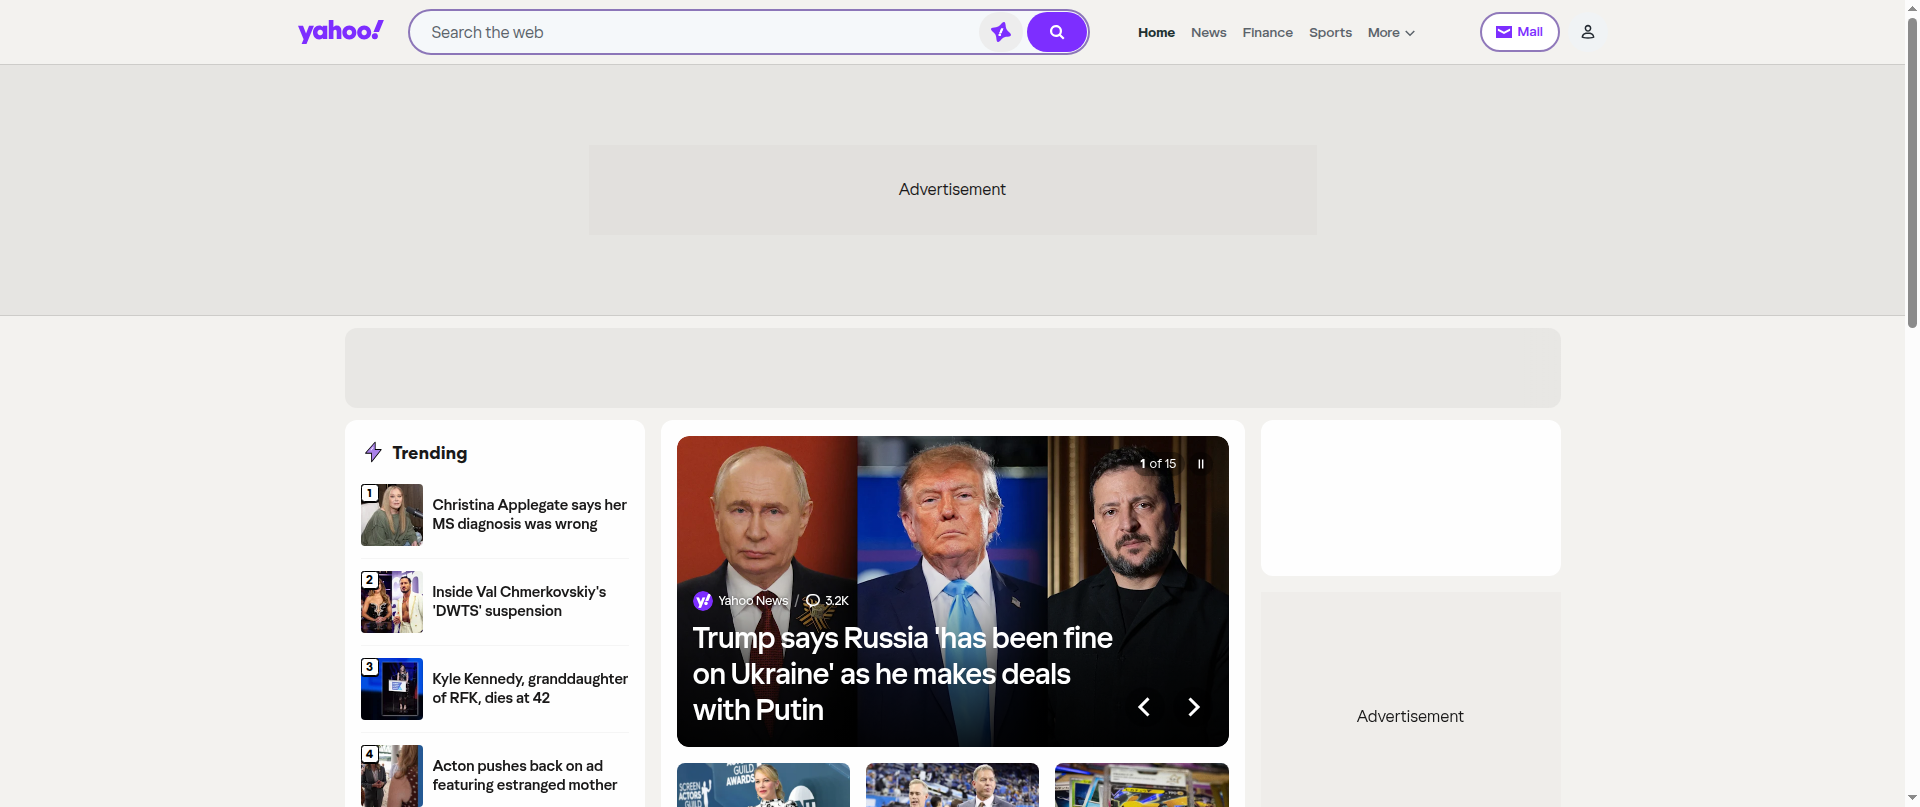
Task: Read Christina Applegate MS diagnosis story
Action: (x=530, y=514)
